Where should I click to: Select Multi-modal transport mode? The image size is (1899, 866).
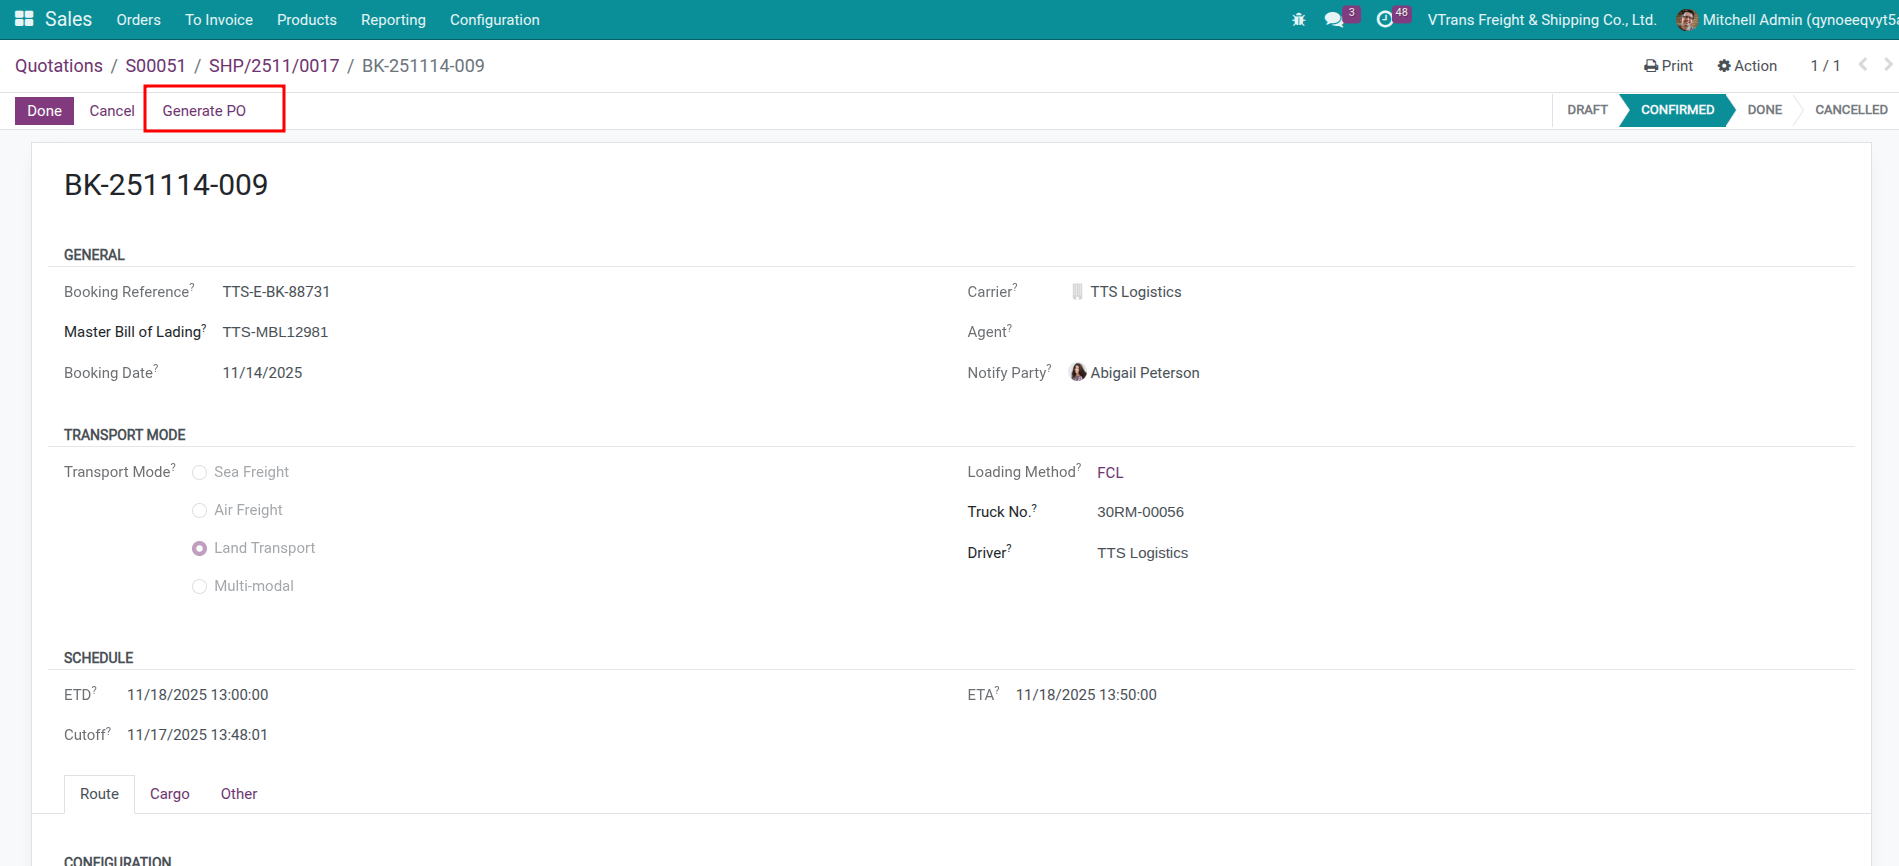[x=200, y=587]
